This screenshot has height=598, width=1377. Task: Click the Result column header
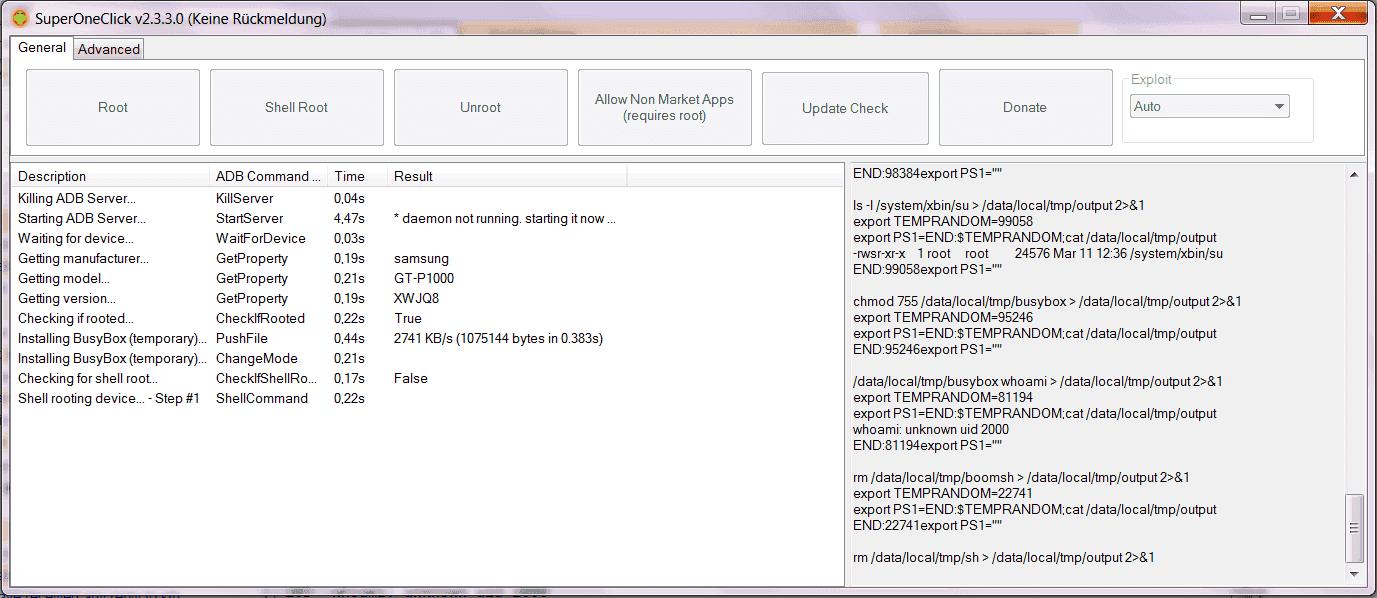(508, 176)
